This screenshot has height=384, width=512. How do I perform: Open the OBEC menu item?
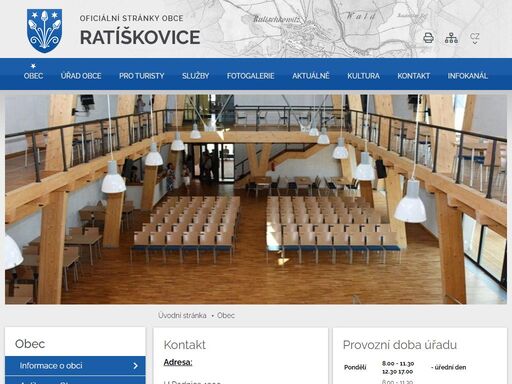point(33,76)
